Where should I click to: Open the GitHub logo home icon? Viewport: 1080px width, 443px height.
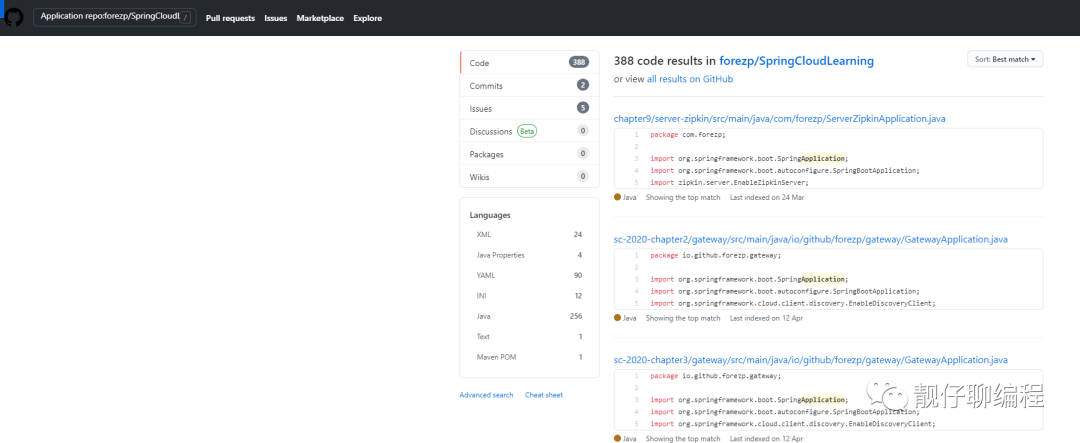[14, 17]
